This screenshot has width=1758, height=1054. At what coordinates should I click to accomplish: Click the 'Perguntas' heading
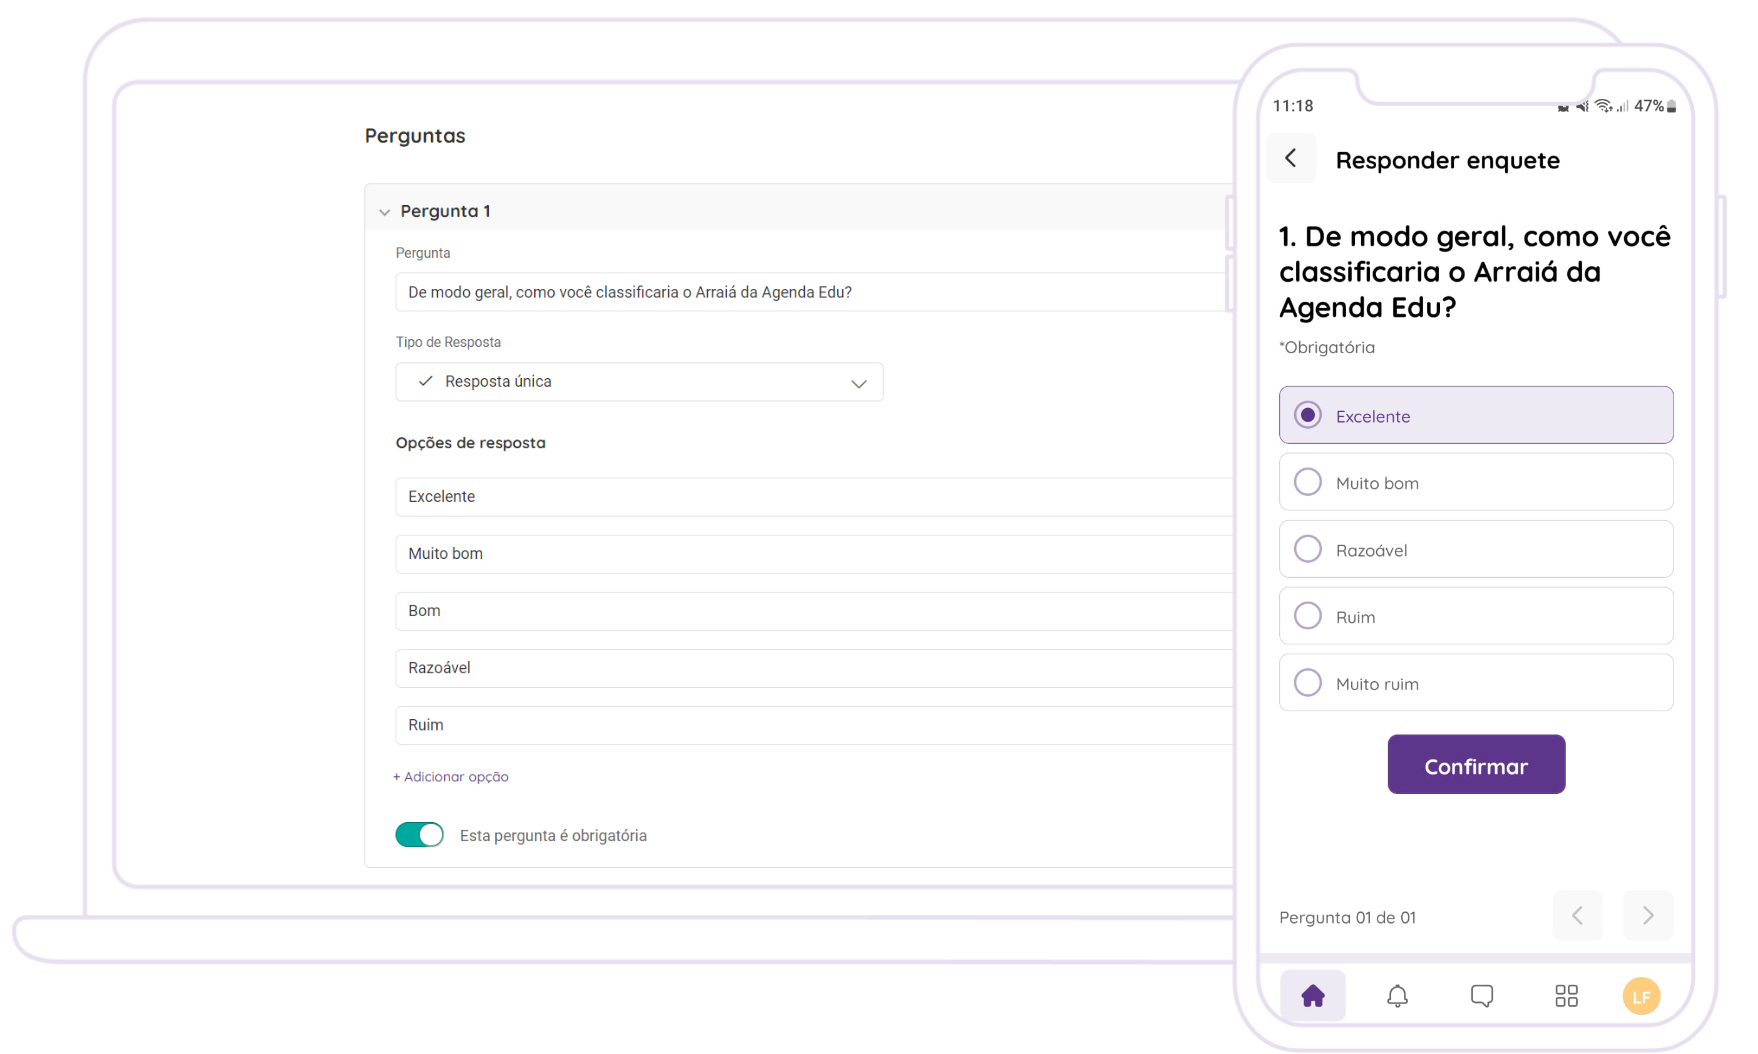(415, 136)
